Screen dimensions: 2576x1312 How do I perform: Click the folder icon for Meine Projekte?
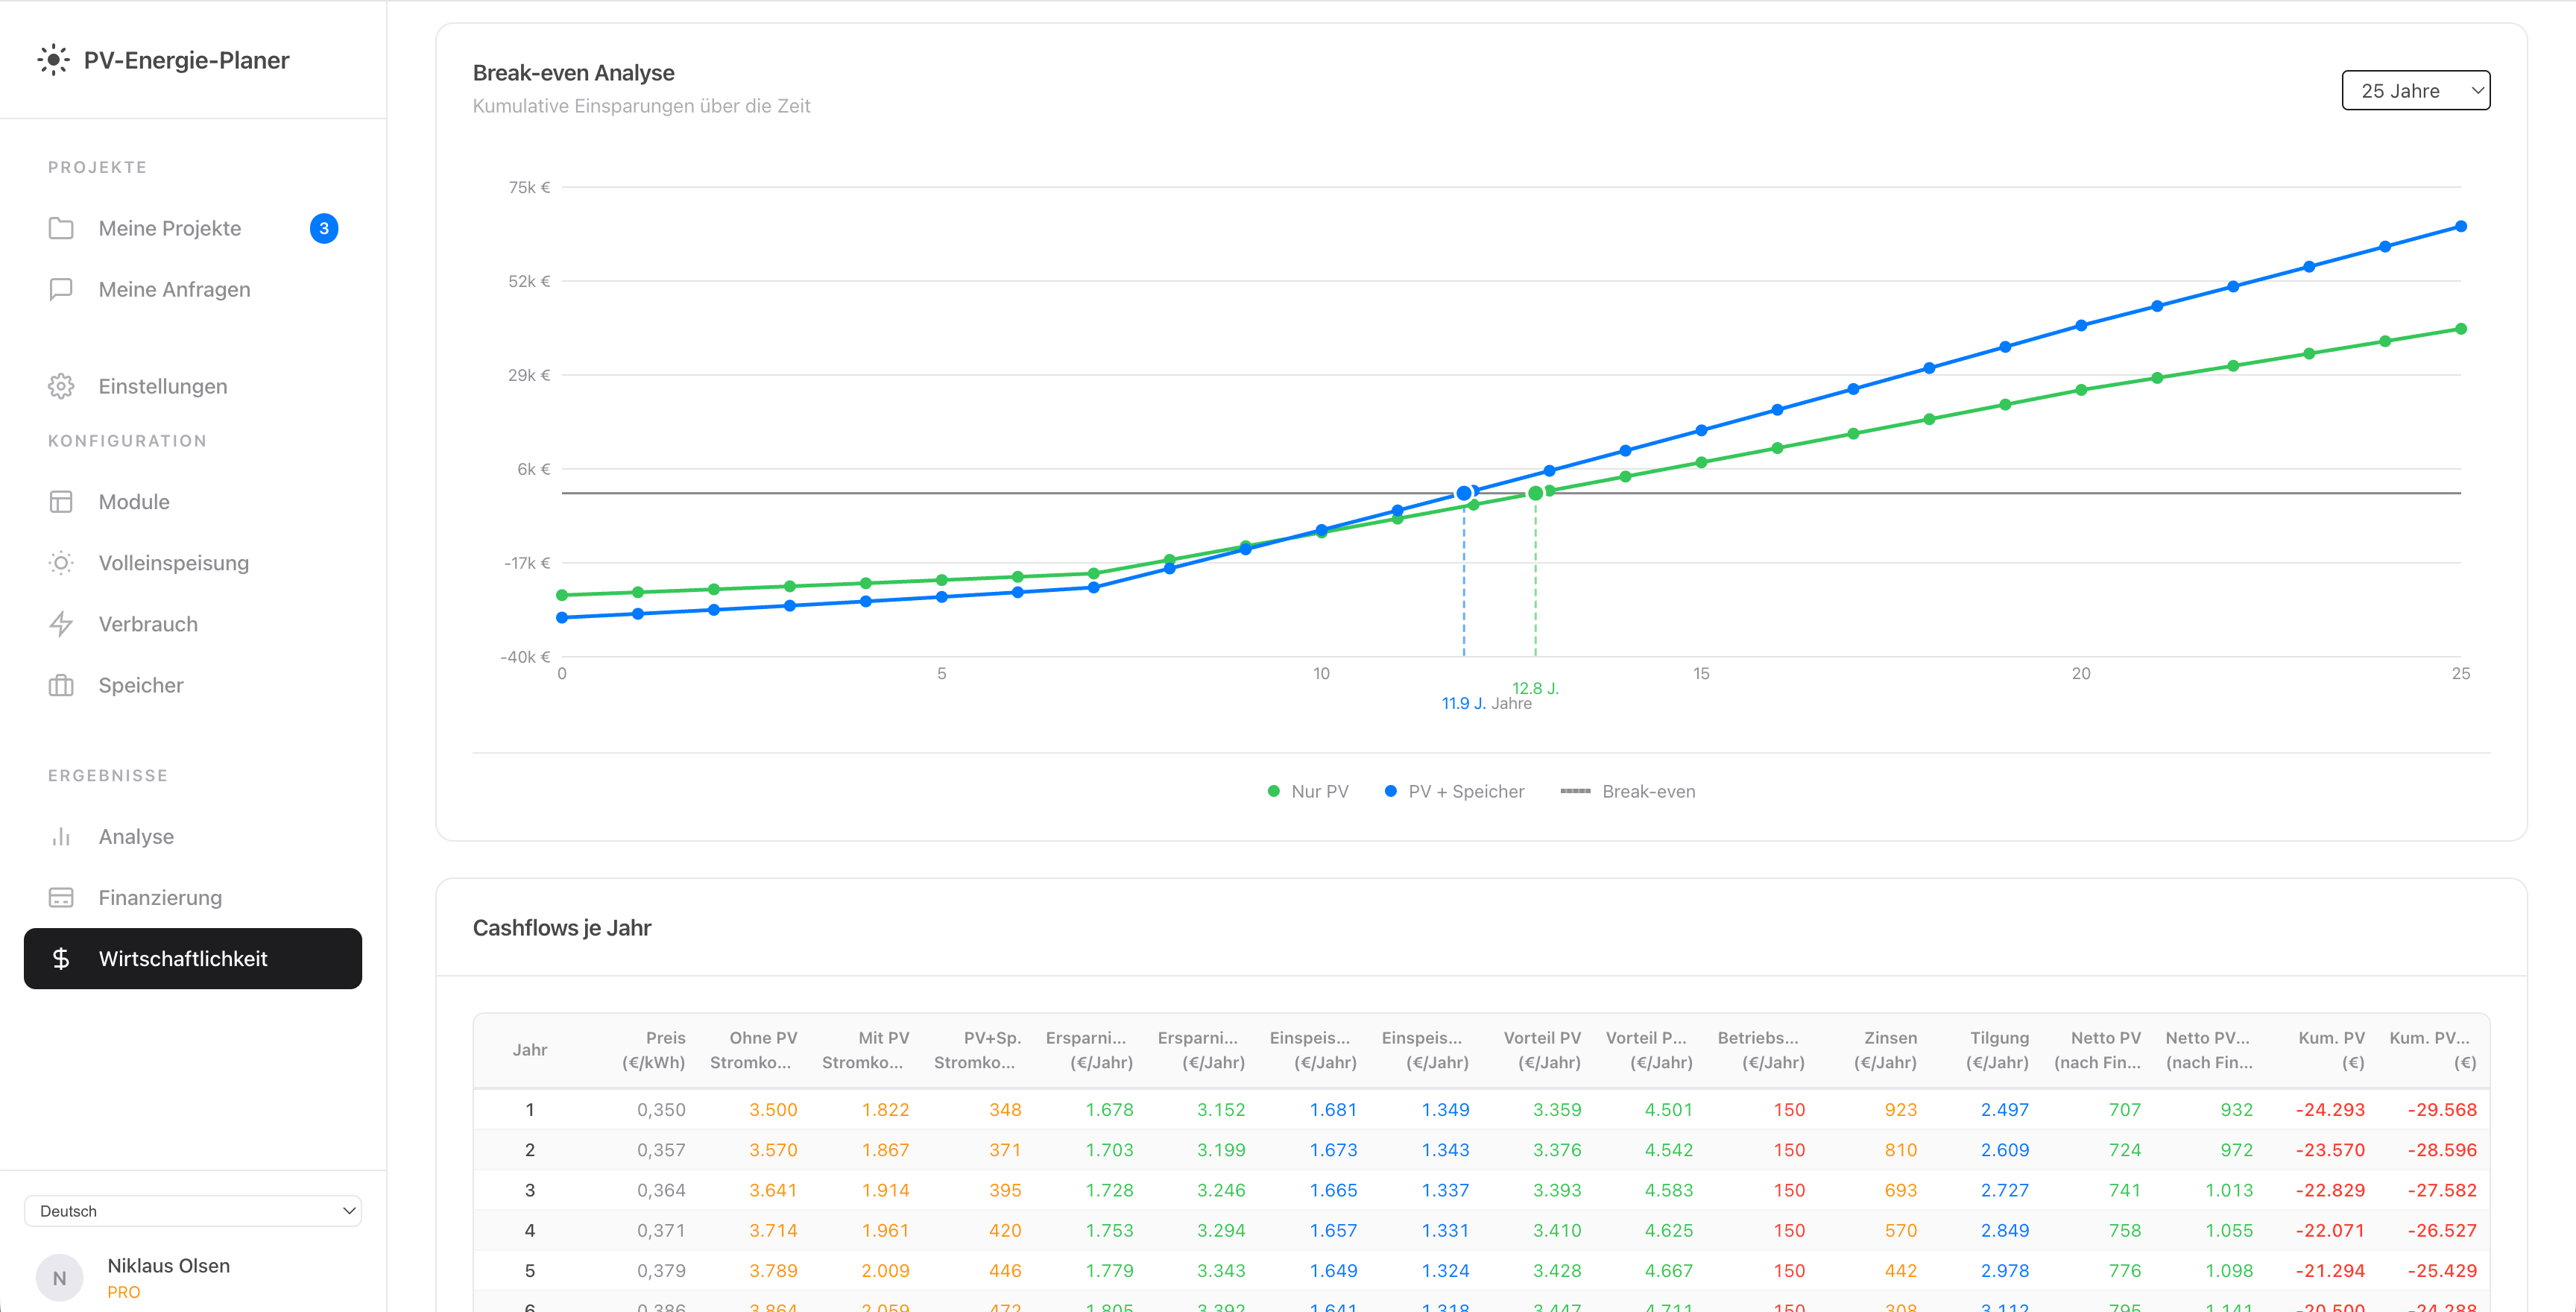[61, 228]
